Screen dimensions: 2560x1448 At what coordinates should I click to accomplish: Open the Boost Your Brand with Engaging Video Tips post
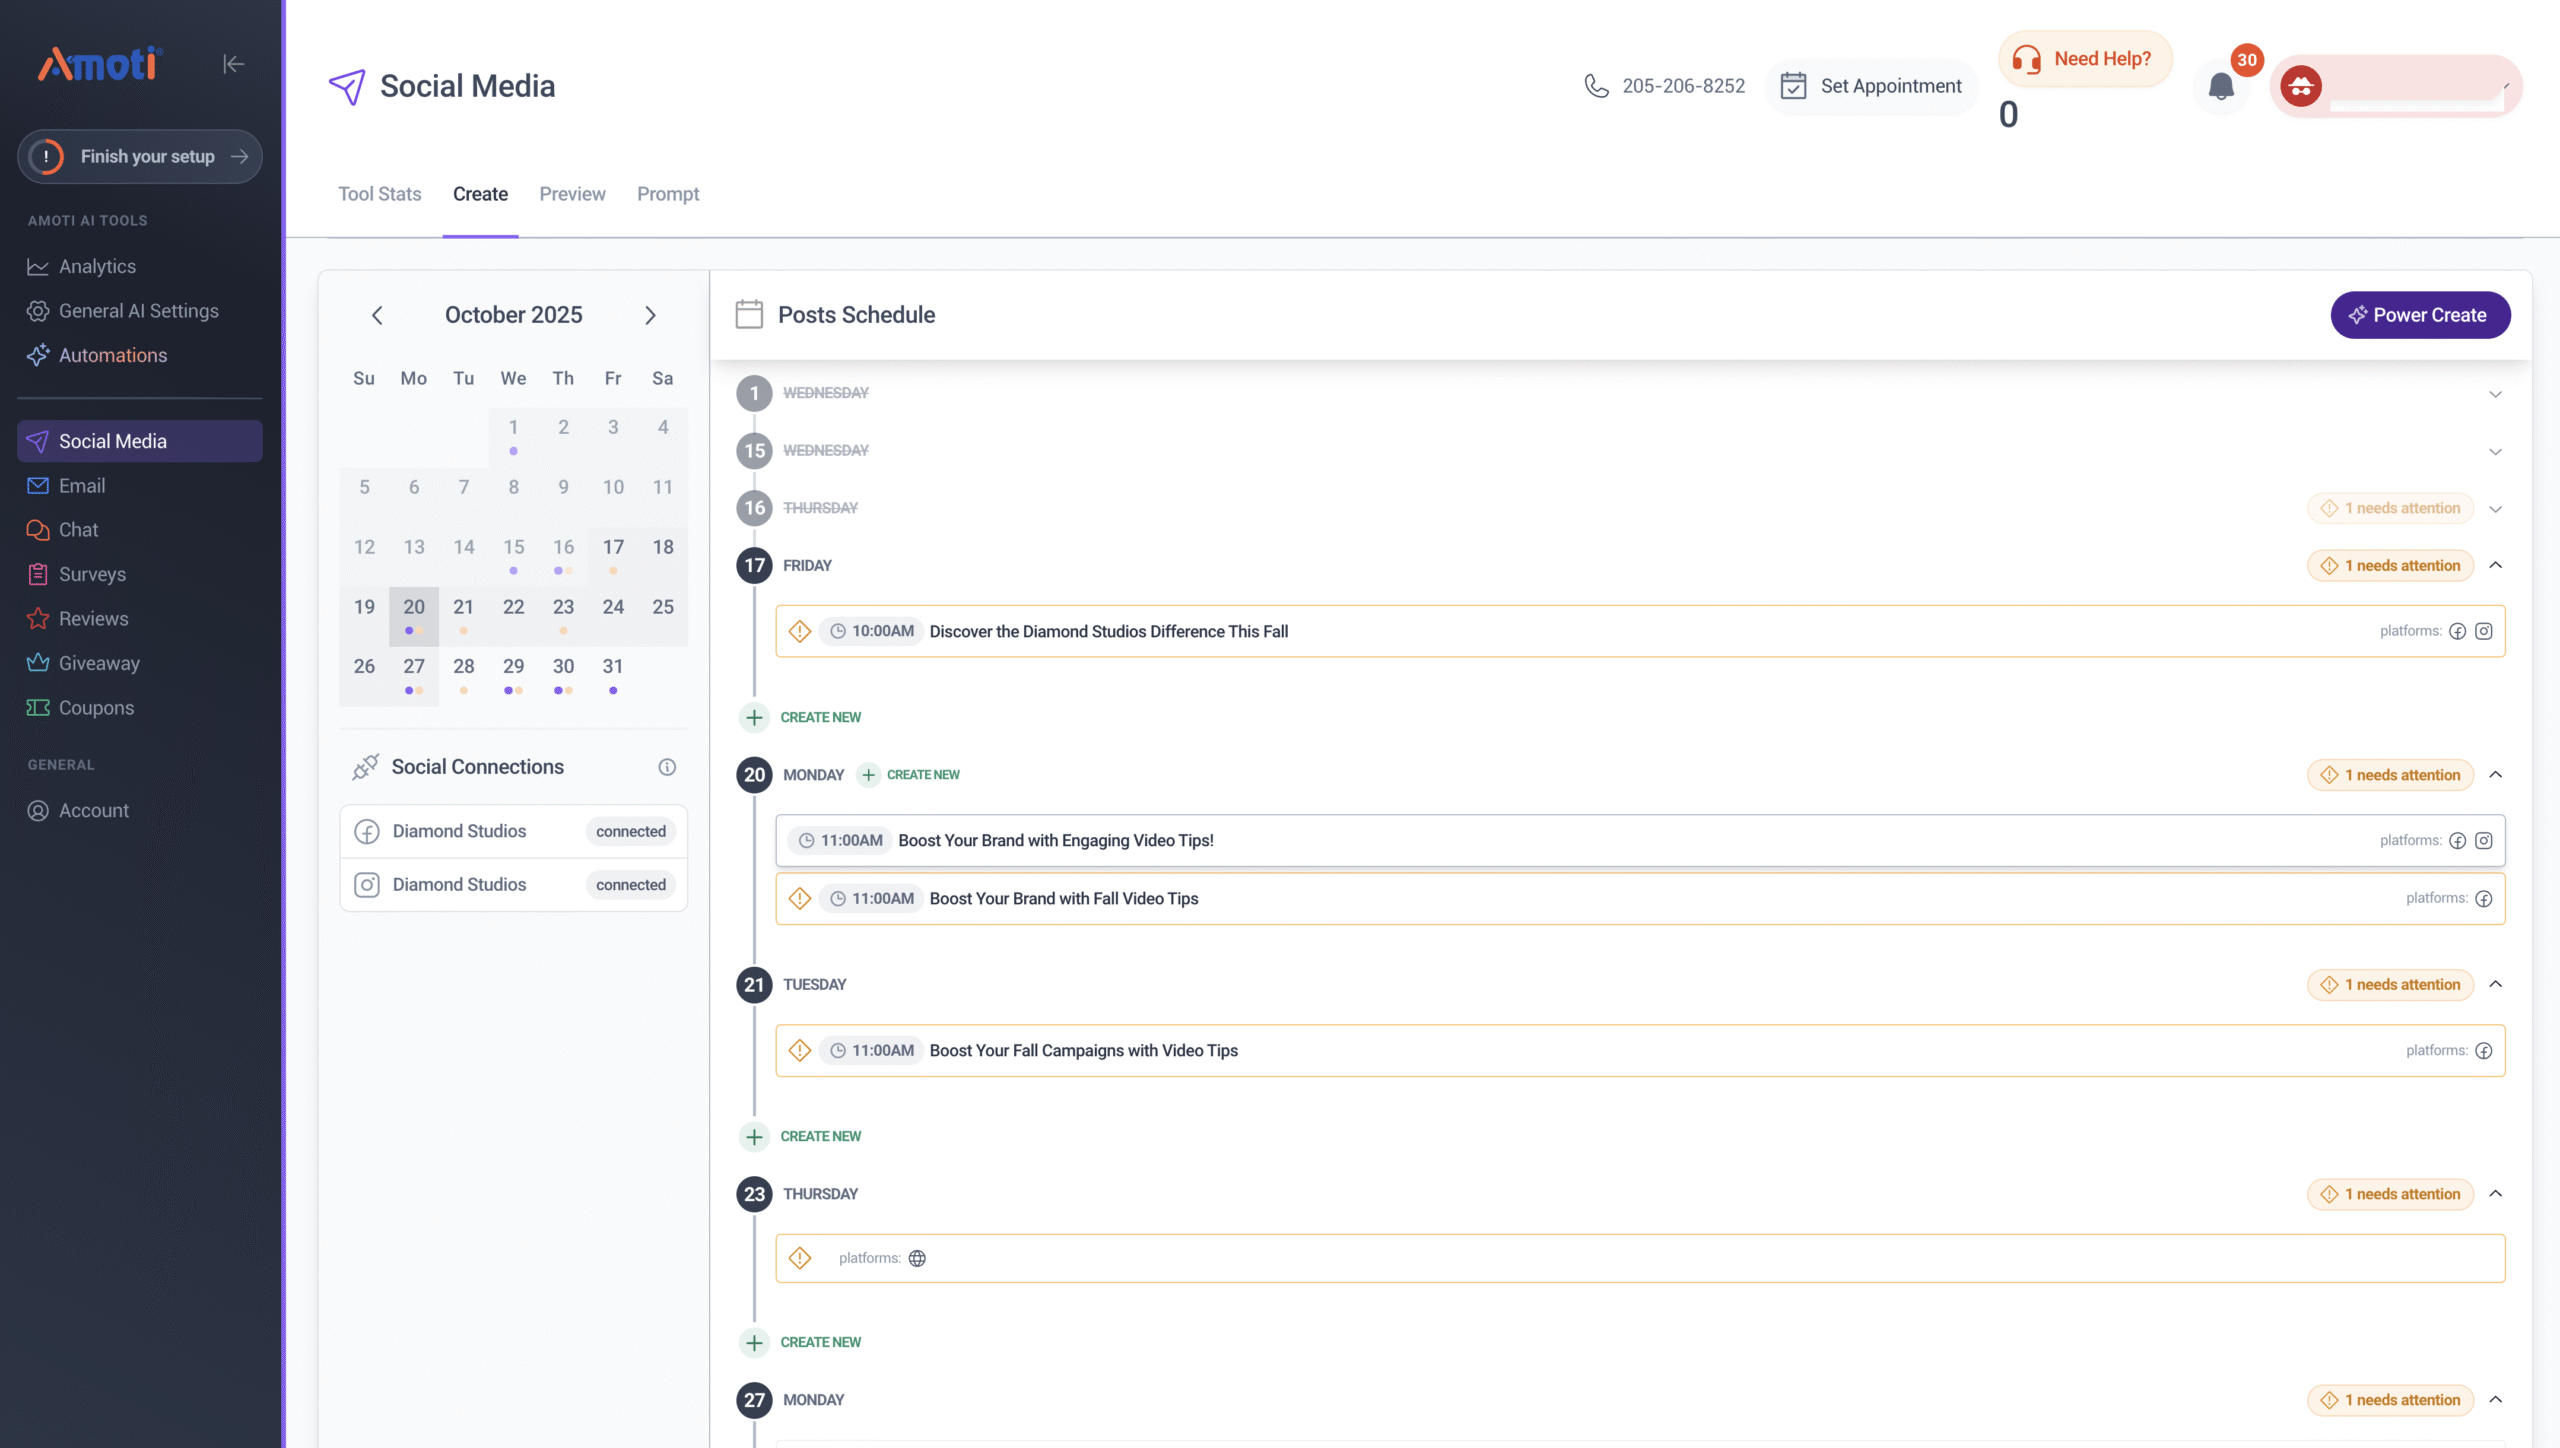pyautogui.click(x=1055, y=840)
